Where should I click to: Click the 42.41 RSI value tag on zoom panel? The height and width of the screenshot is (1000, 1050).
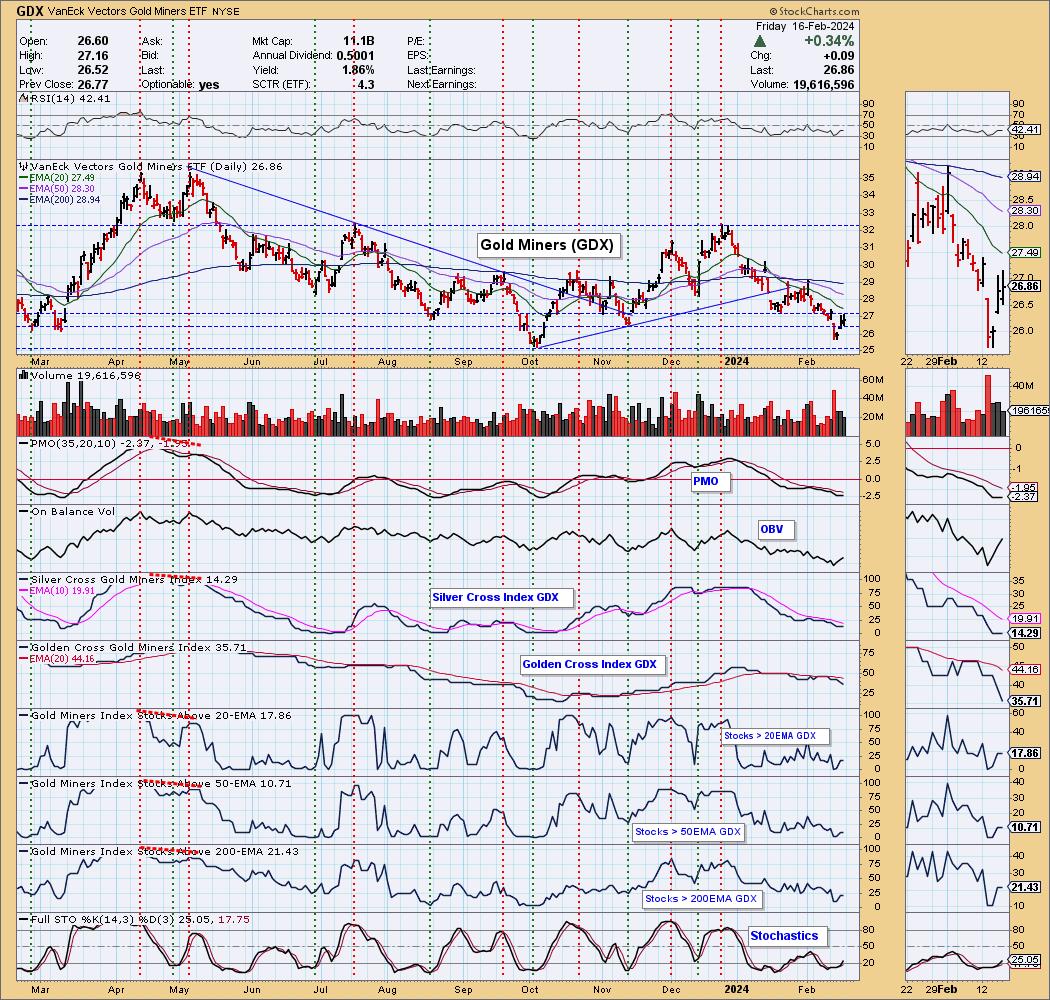1026,129
